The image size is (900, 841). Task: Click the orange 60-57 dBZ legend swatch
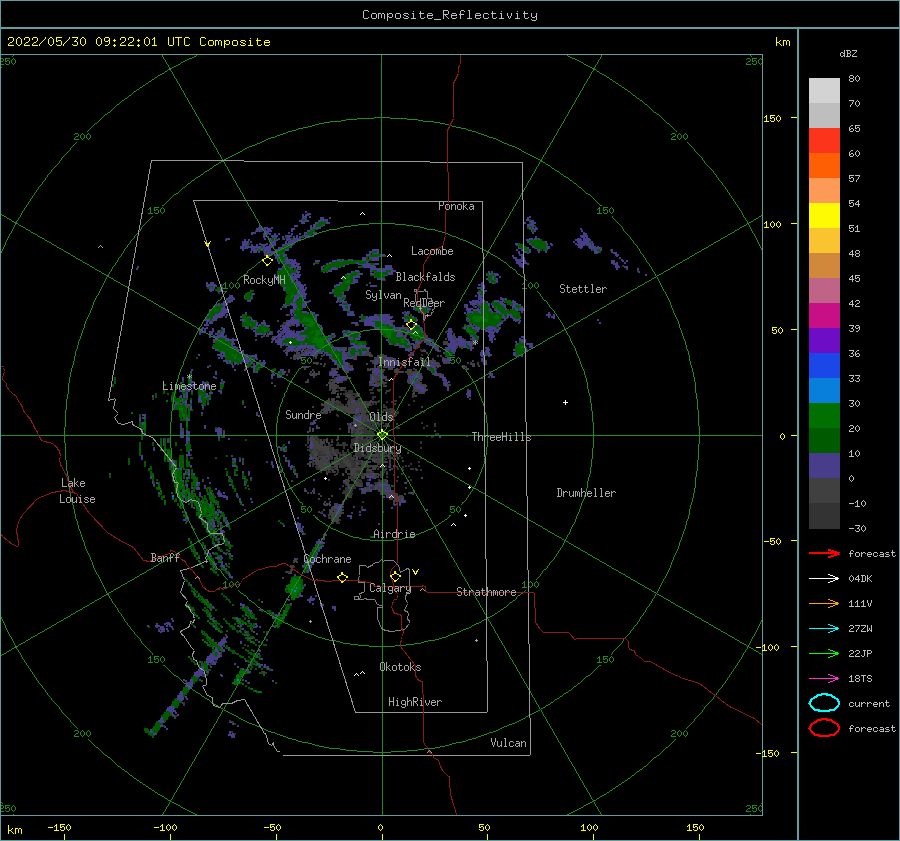(x=824, y=166)
